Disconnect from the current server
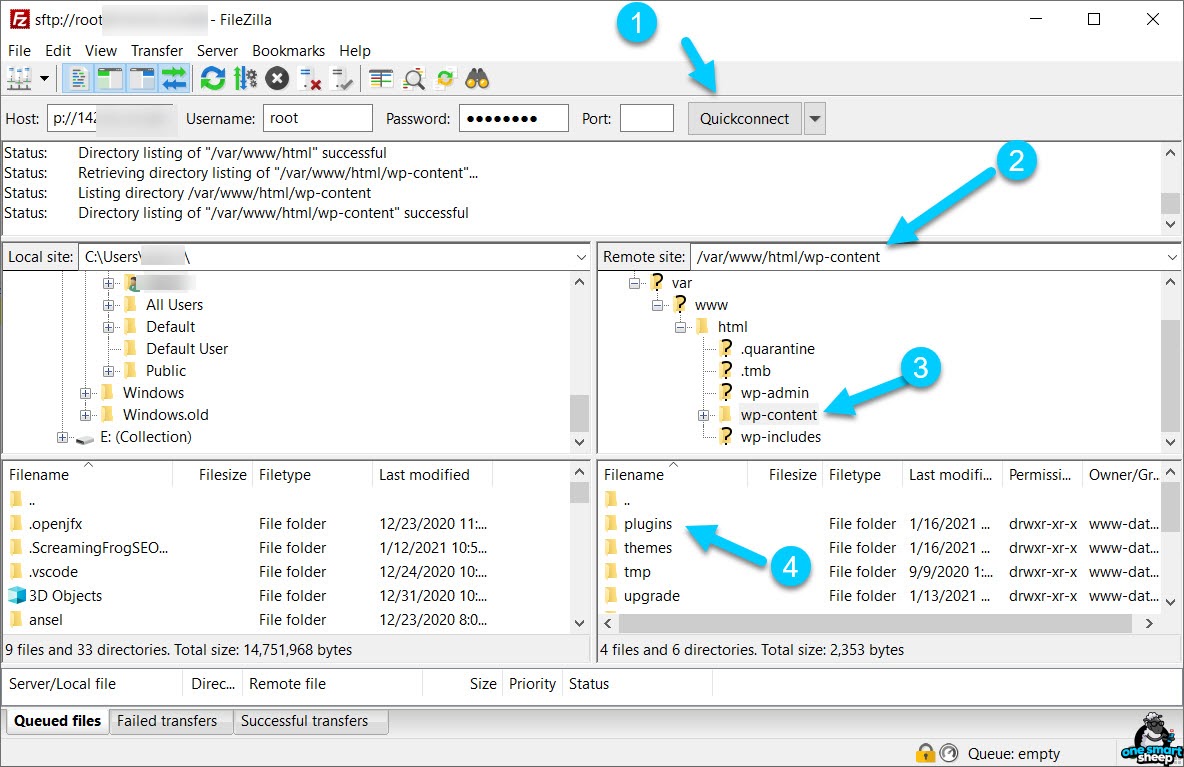 coord(310,79)
